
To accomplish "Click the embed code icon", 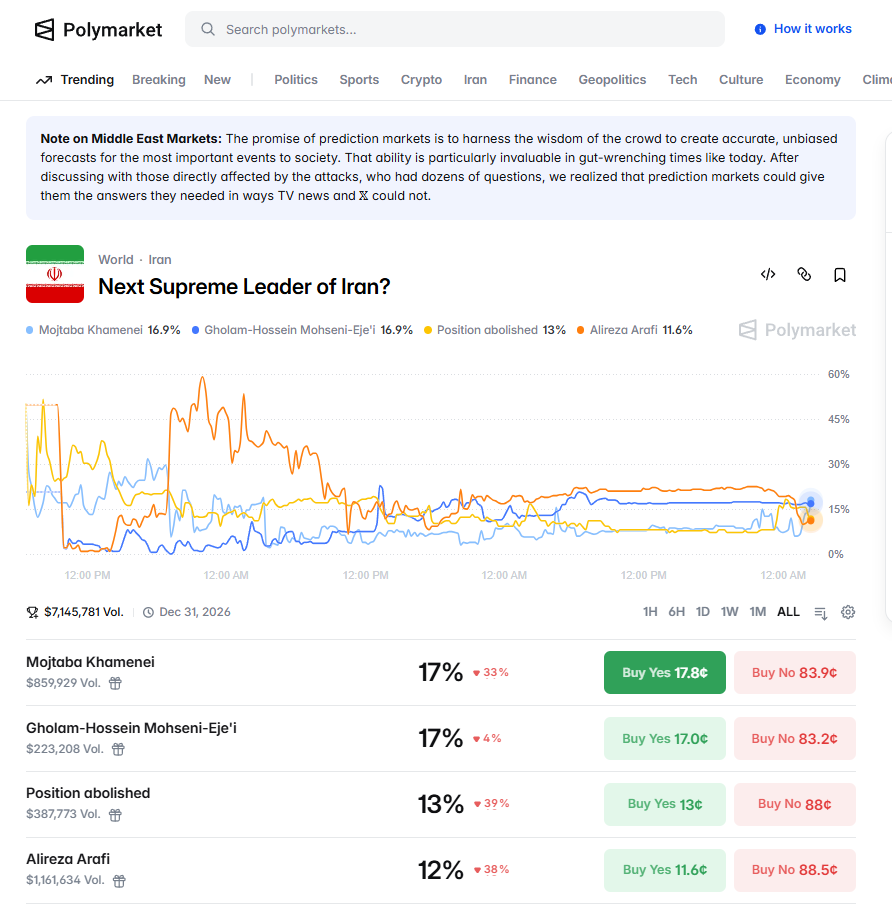I will [x=768, y=274].
